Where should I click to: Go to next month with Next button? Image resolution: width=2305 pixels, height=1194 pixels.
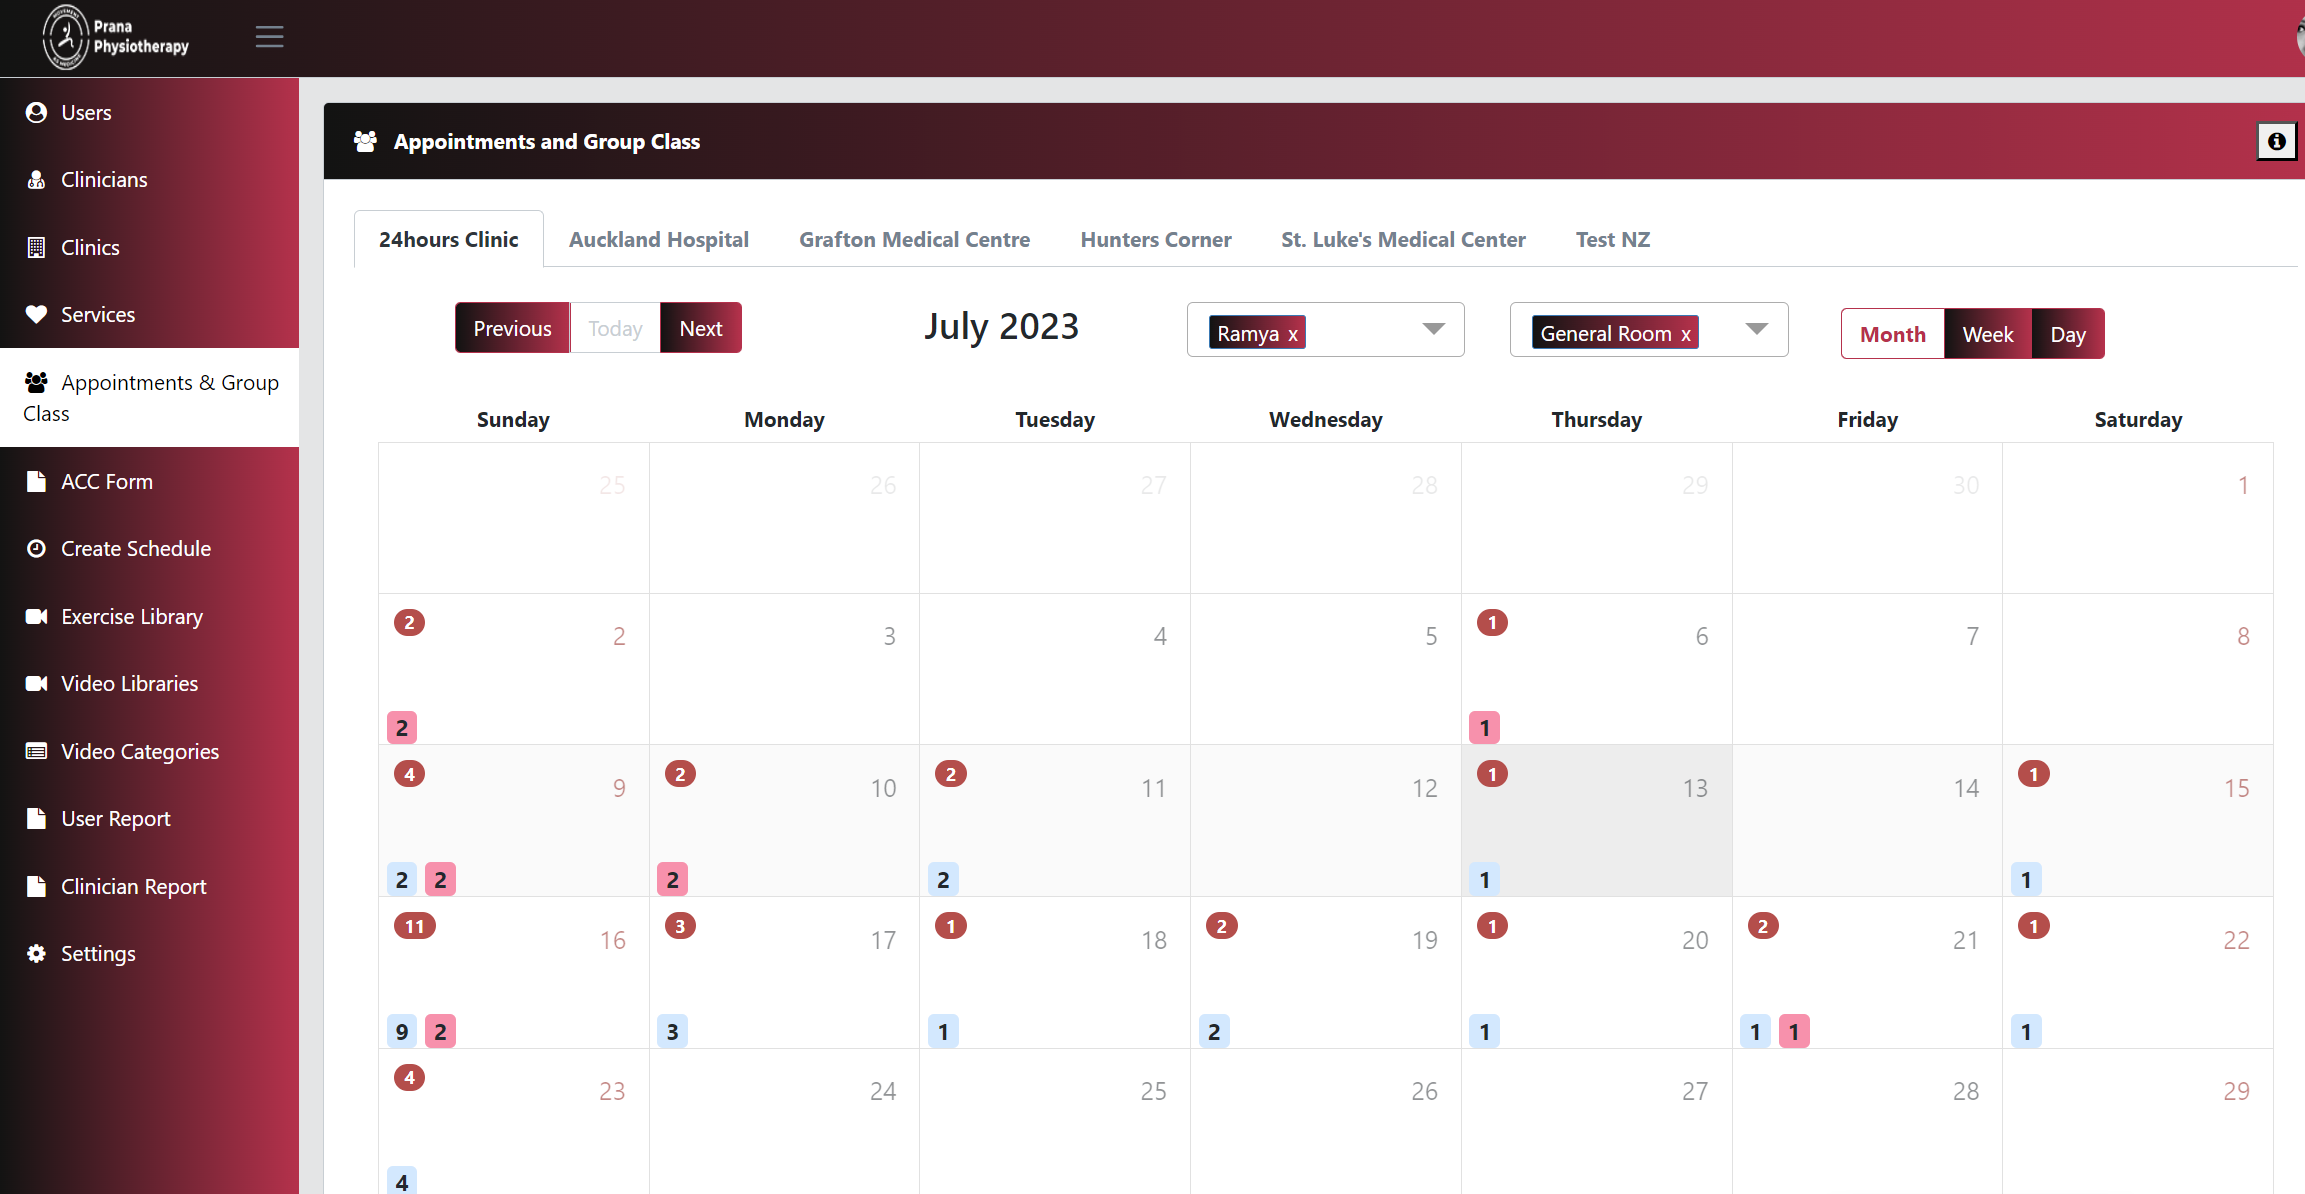point(700,328)
